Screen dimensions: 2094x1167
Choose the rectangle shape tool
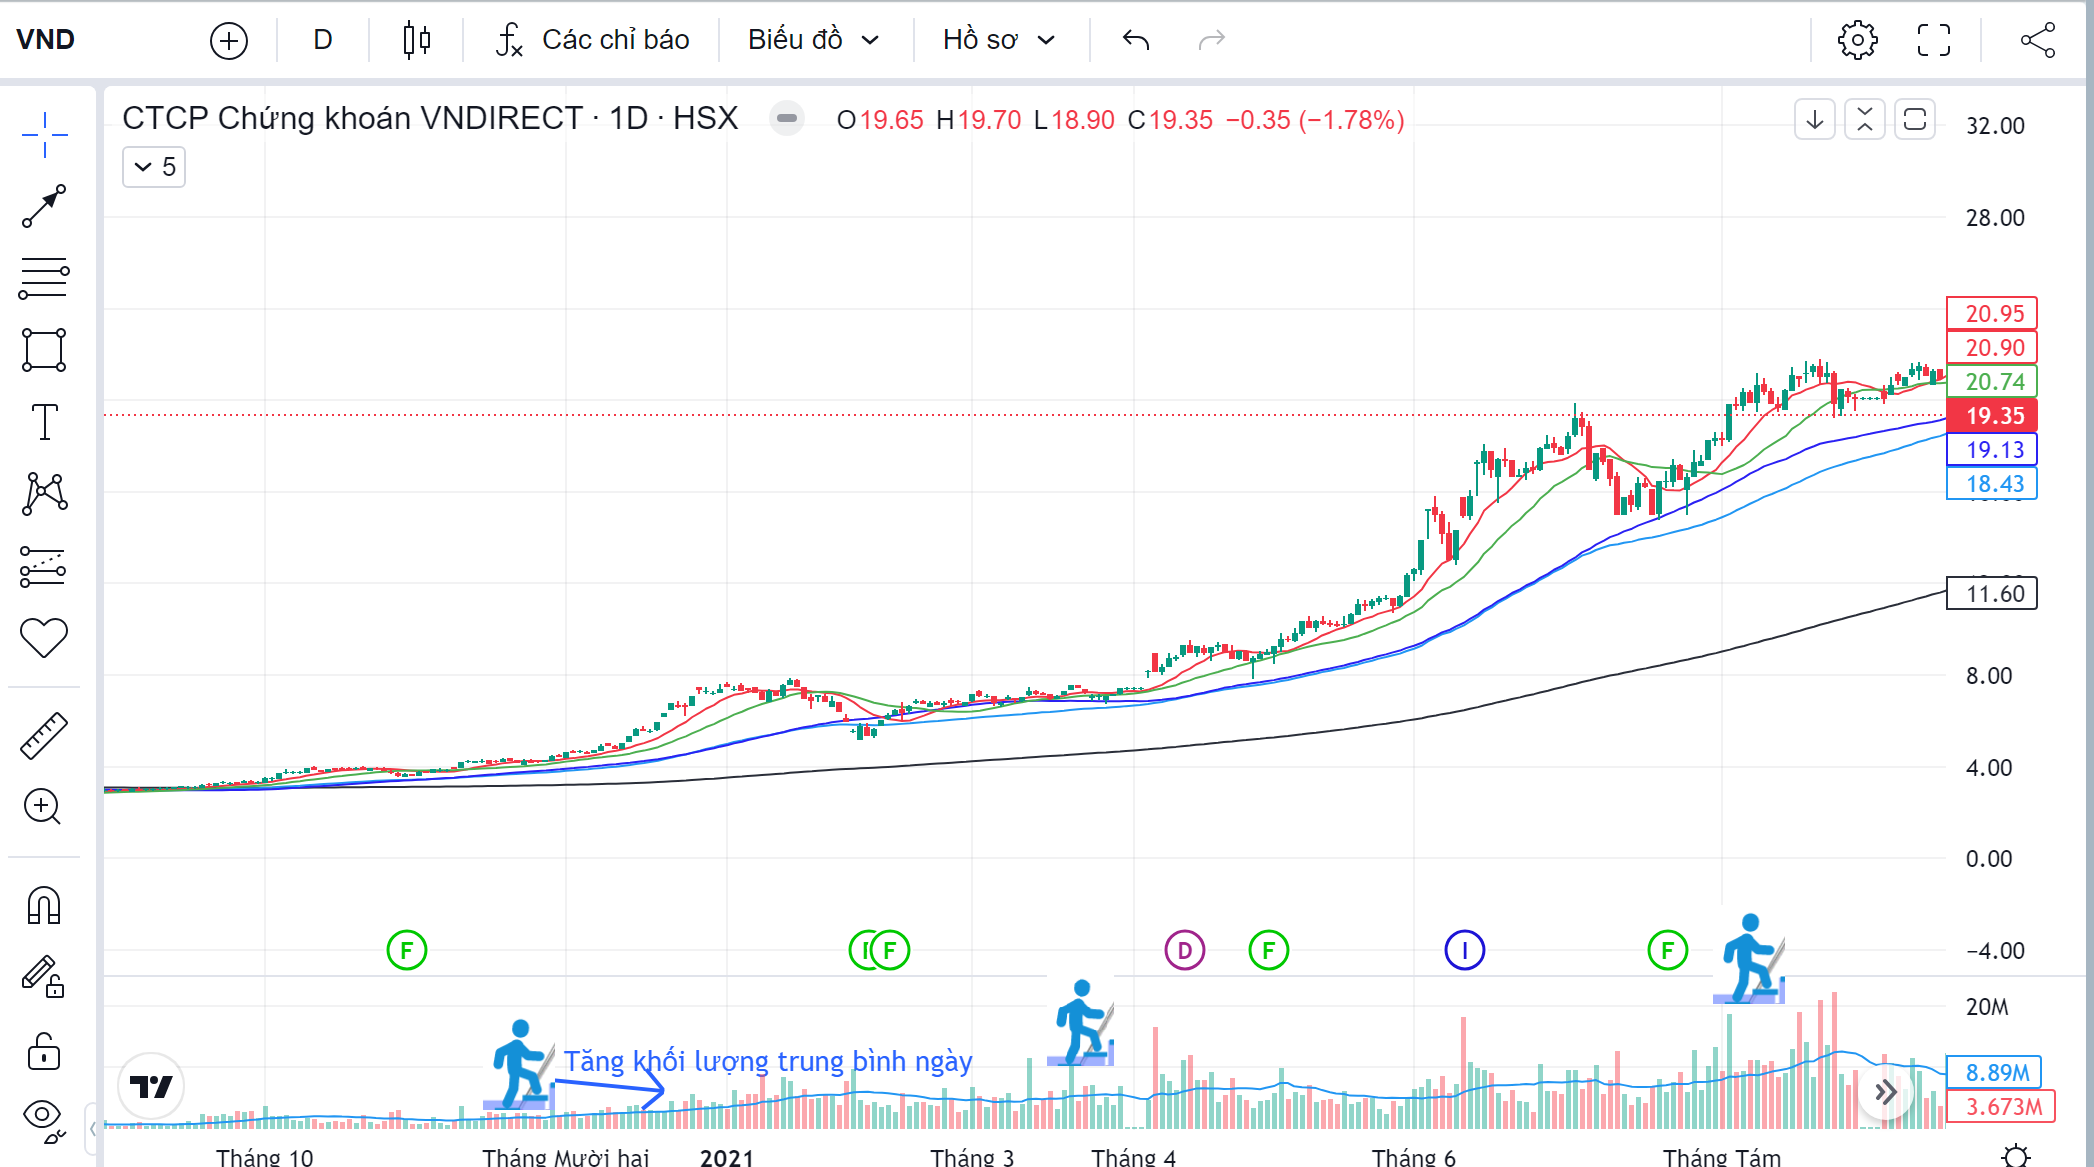point(44,350)
